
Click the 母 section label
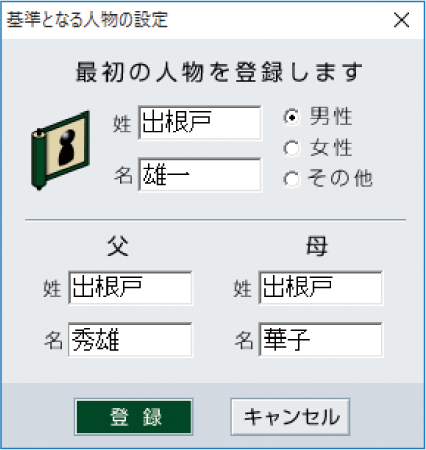coord(317,246)
